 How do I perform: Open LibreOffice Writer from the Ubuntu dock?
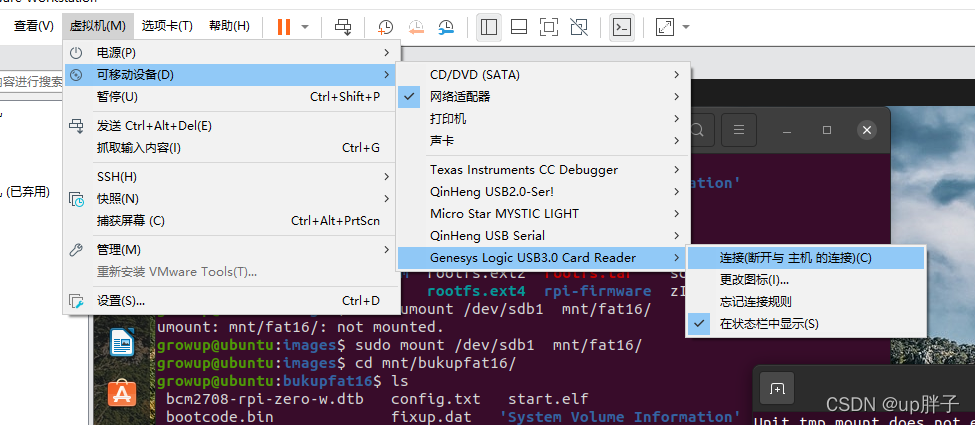[x=122, y=342]
